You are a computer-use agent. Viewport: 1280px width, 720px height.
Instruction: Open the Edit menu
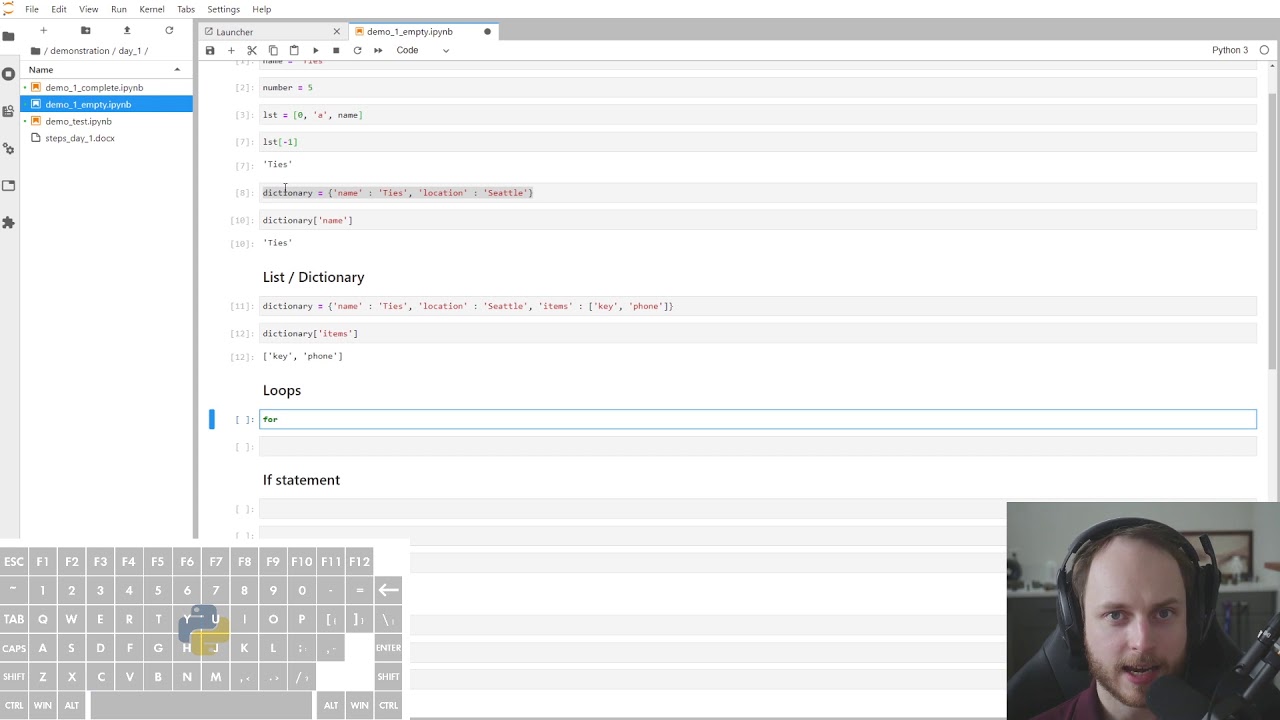click(59, 9)
